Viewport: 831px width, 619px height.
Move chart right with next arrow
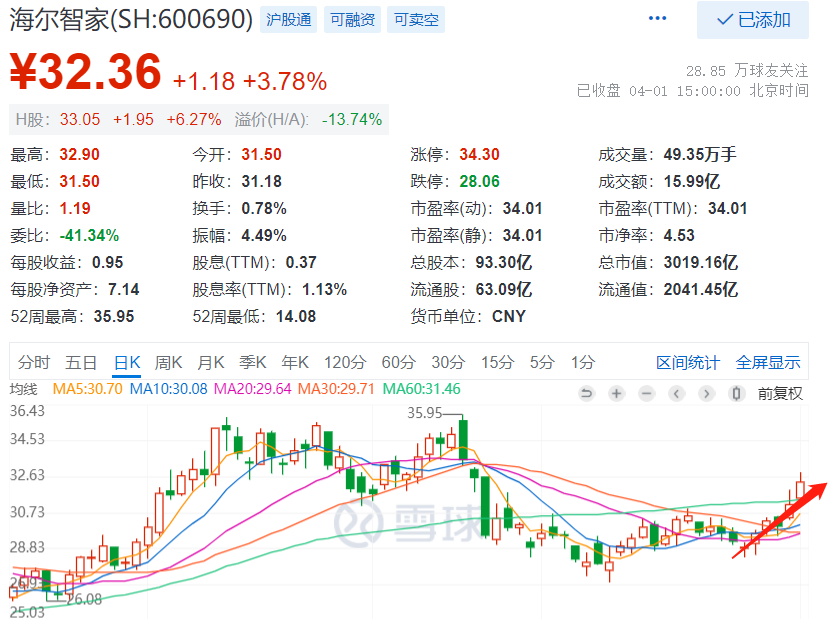pyautogui.click(x=706, y=394)
